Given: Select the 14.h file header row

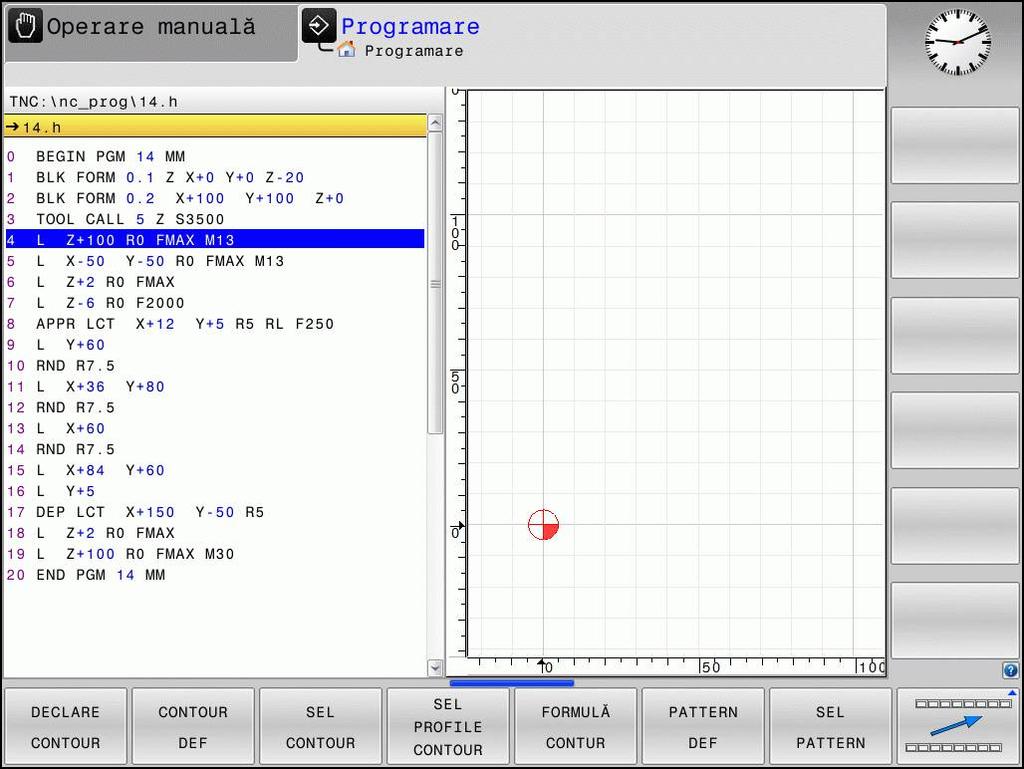Looking at the screenshot, I should pos(216,127).
